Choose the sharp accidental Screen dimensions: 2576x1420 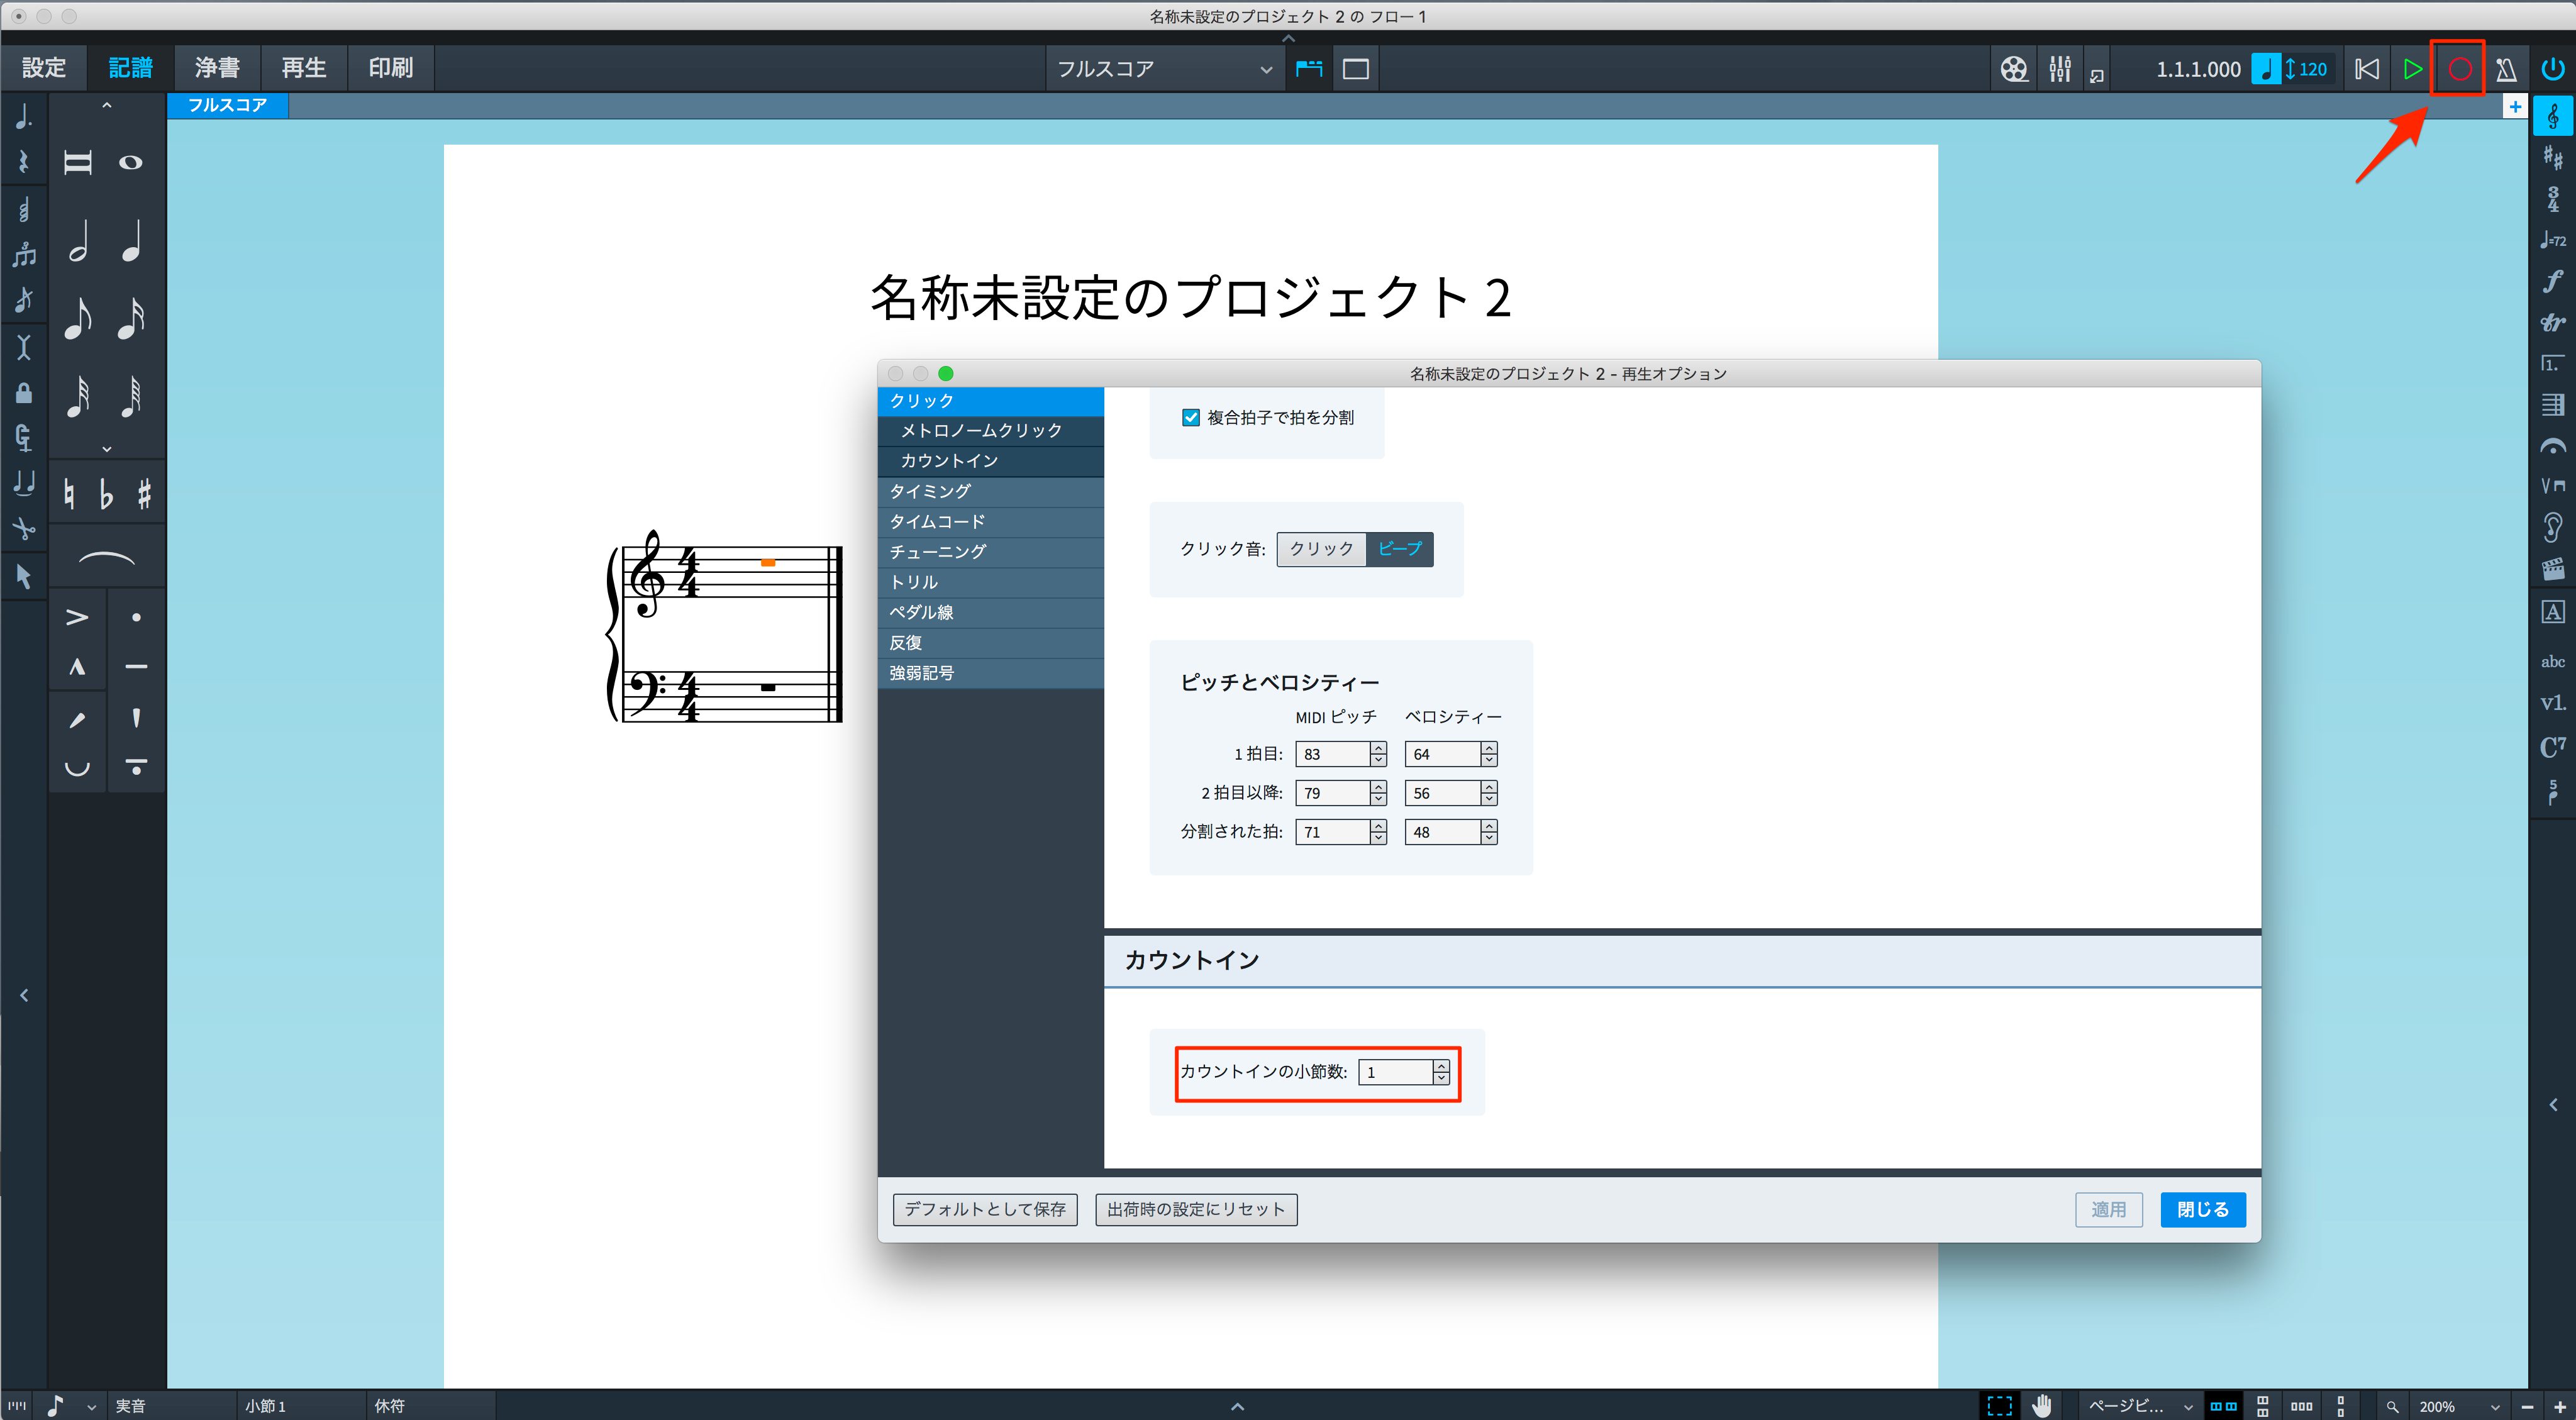click(x=144, y=493)
